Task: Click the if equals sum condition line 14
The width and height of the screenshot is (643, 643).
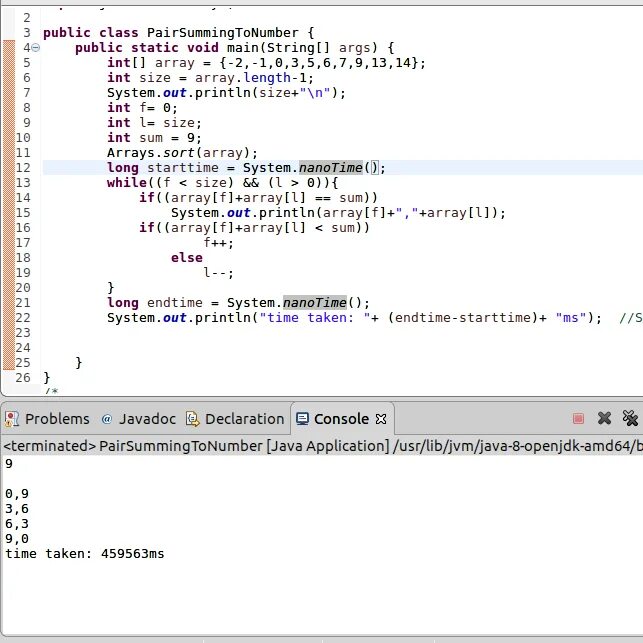Action: tap(258, 198)
